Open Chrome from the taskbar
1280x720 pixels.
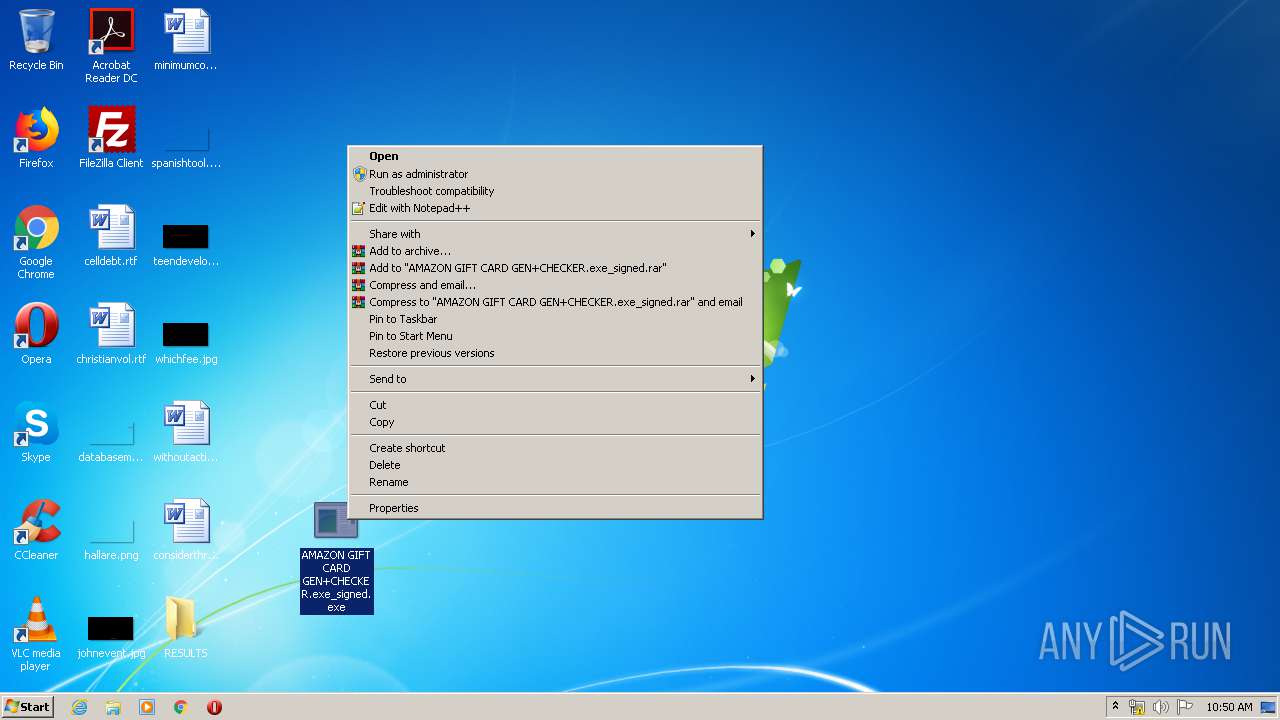click(181, 707)
